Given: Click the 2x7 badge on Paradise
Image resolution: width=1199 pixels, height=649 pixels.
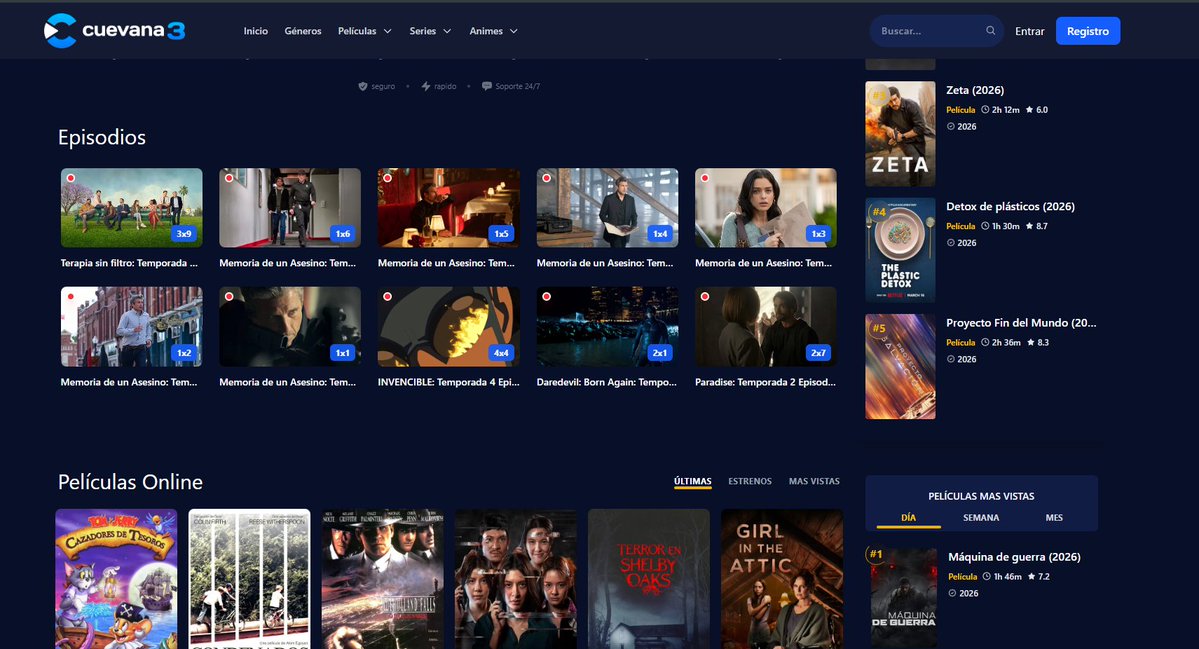Looking at the screenshot, I should (x=818, y=353).
